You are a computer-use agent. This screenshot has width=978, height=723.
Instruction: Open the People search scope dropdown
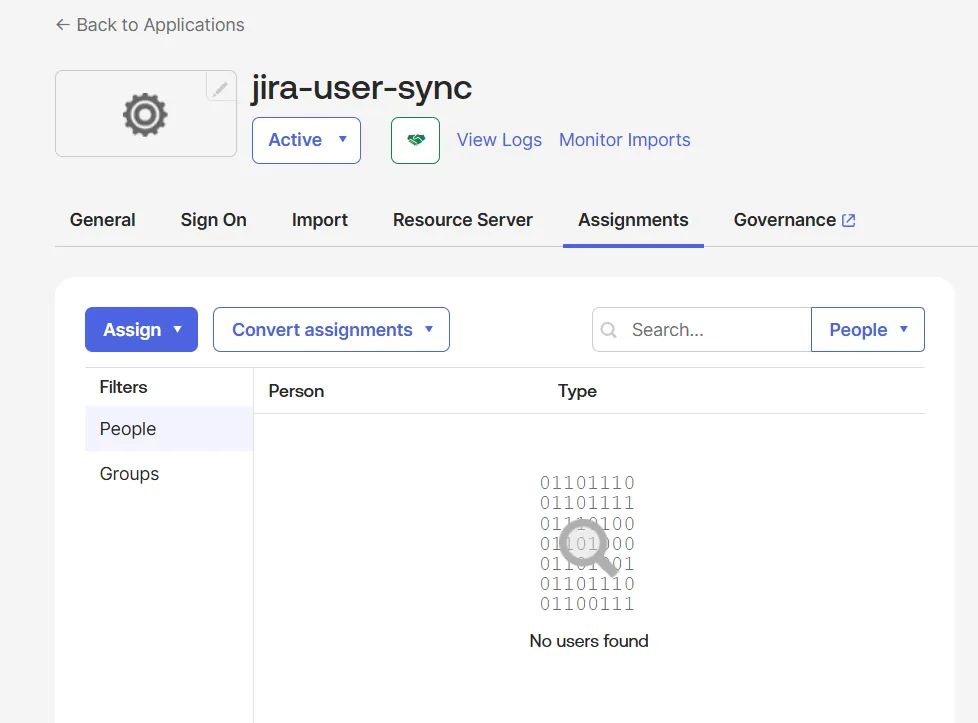tap(868, 329)
